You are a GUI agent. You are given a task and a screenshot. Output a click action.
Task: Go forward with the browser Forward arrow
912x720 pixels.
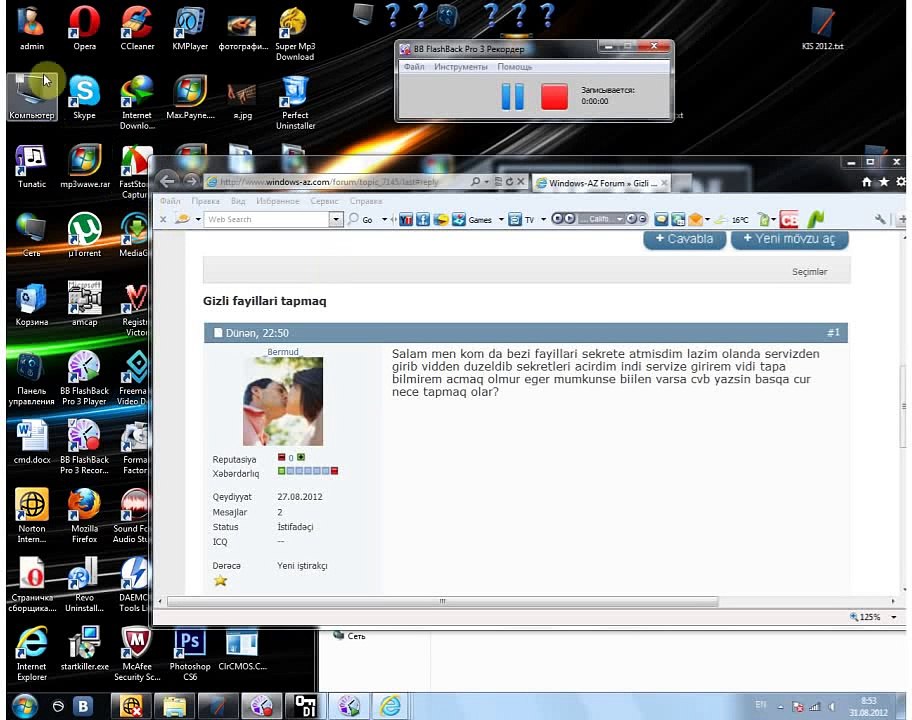(191, 181)
